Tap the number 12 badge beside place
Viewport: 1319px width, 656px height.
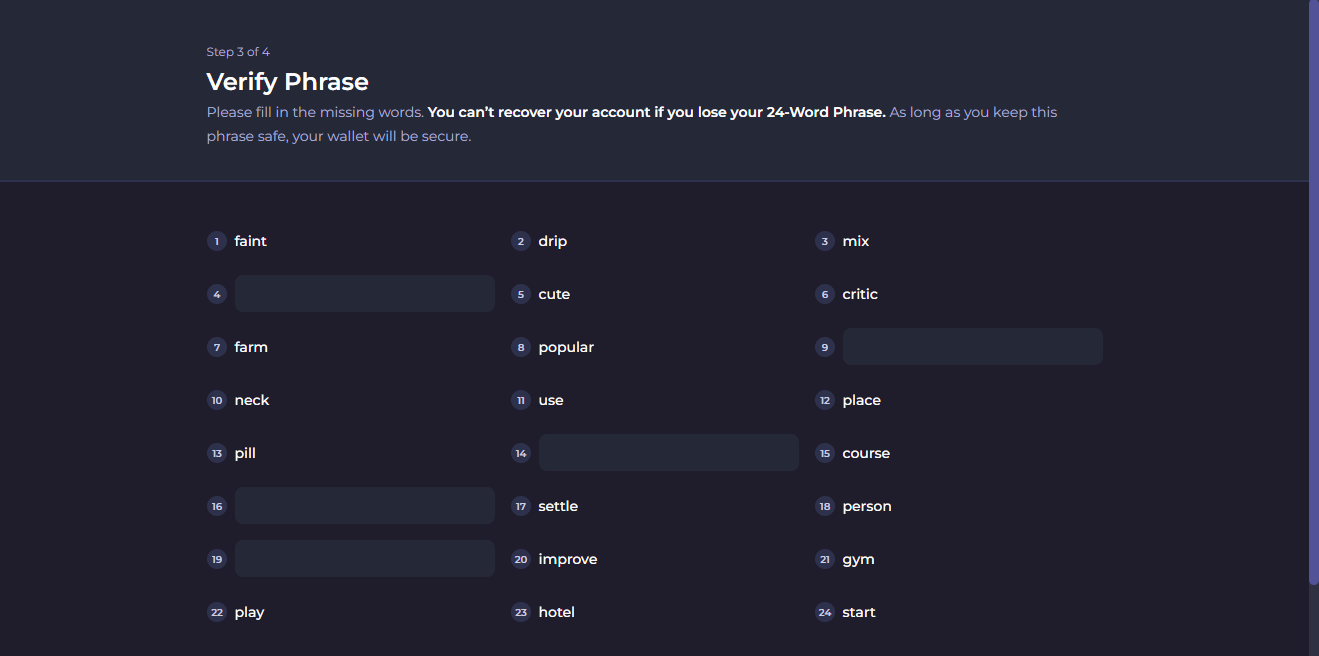(x=824, y=400)
